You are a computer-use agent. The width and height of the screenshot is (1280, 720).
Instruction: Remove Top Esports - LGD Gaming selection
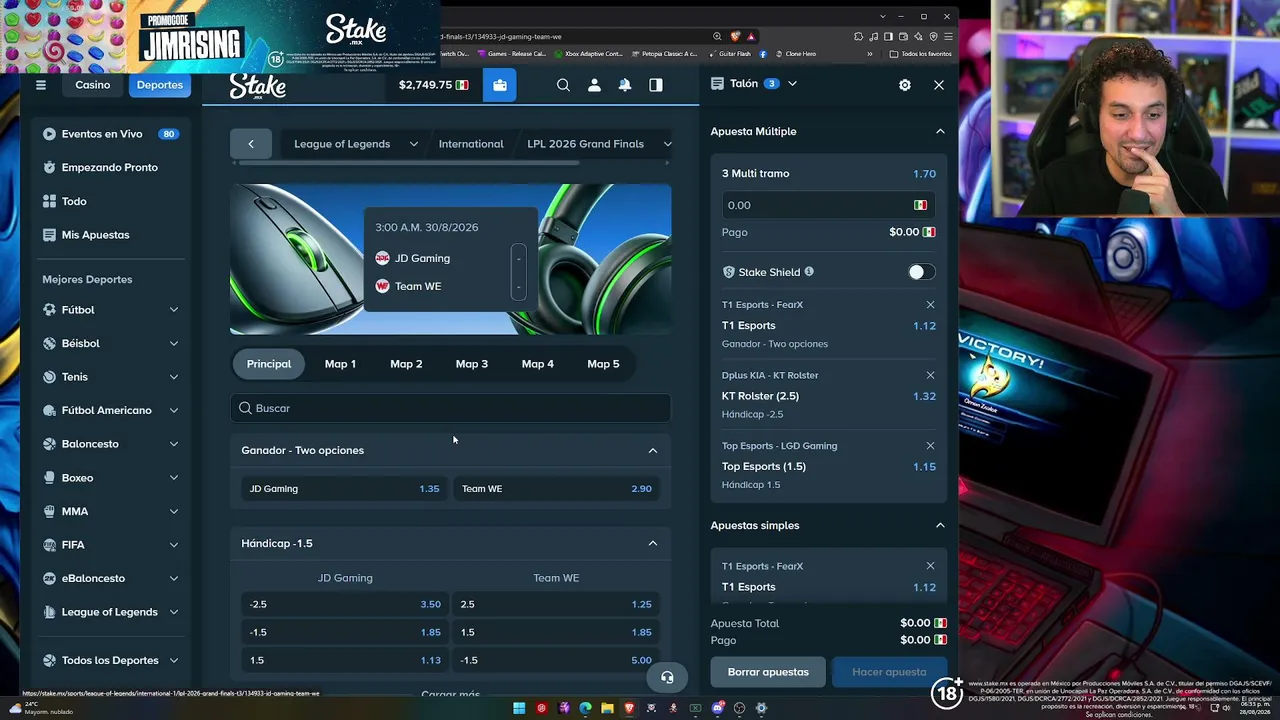click(x=930, y=446)
